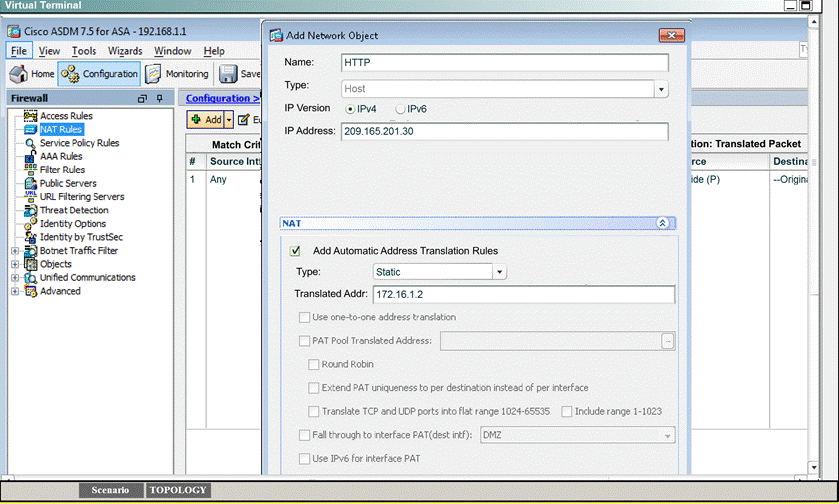Click the TOPOLOGY button at bottom
This screenshot has height=504, width=839.
pyautogui.click(x=178, y=490)
